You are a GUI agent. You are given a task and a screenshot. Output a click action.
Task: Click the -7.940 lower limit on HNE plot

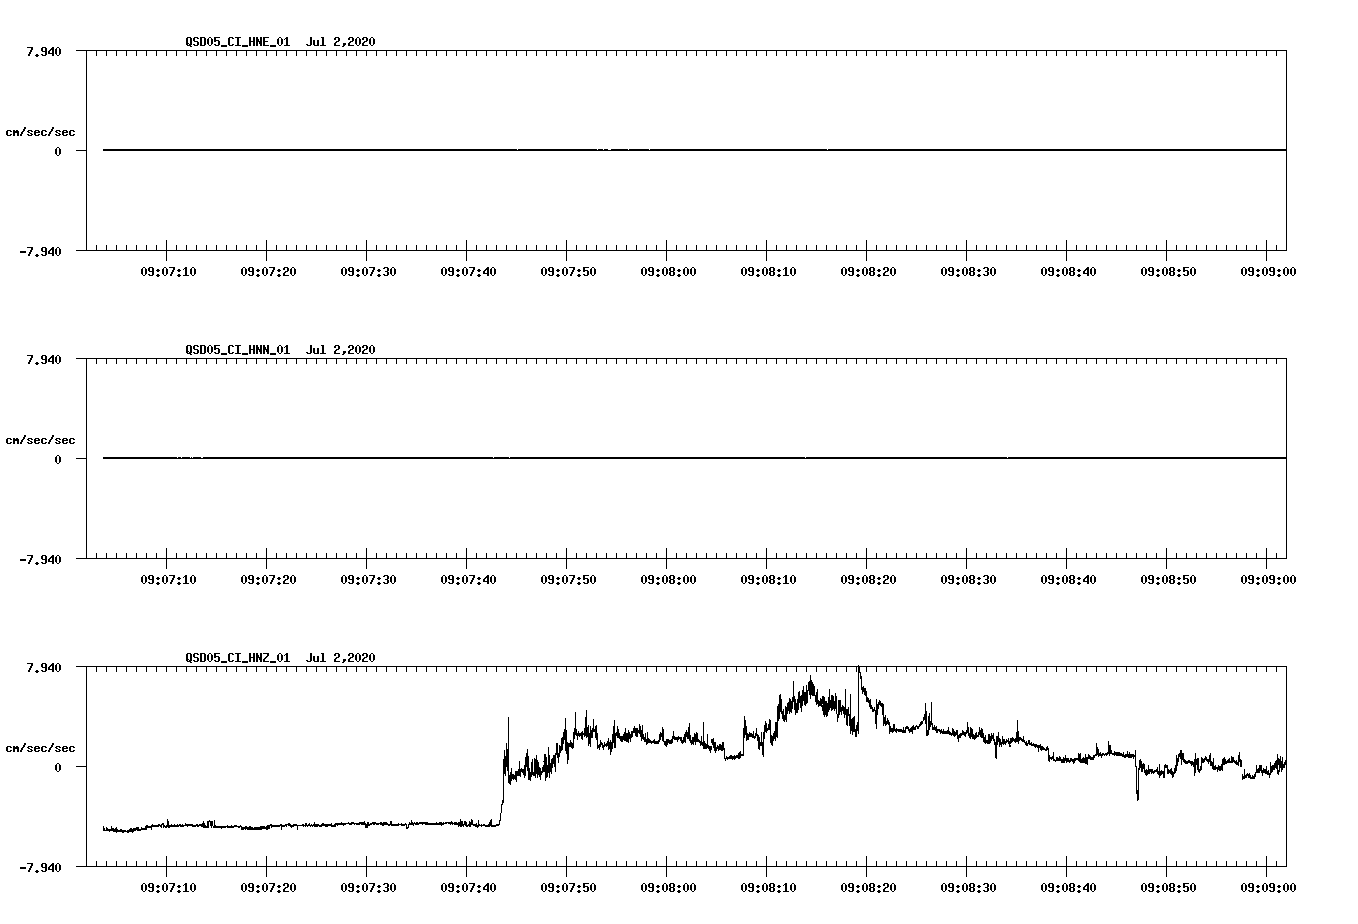coord(42,251)
